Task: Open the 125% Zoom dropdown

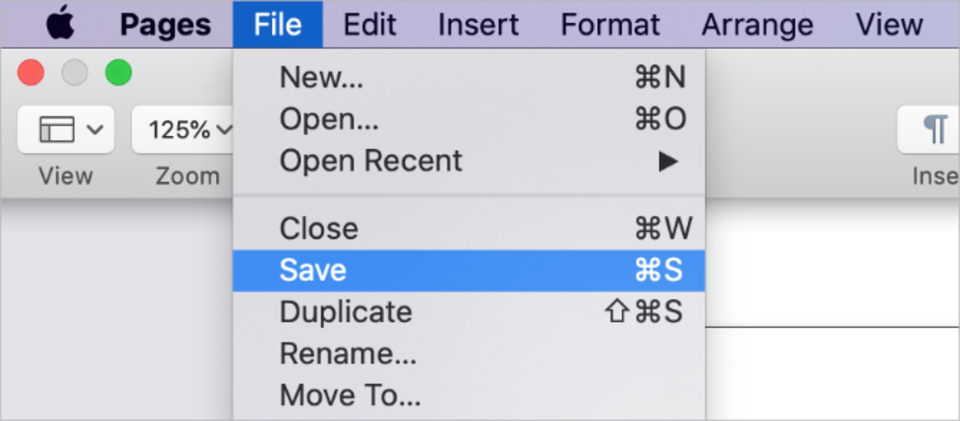Action: tap(184, 130)
